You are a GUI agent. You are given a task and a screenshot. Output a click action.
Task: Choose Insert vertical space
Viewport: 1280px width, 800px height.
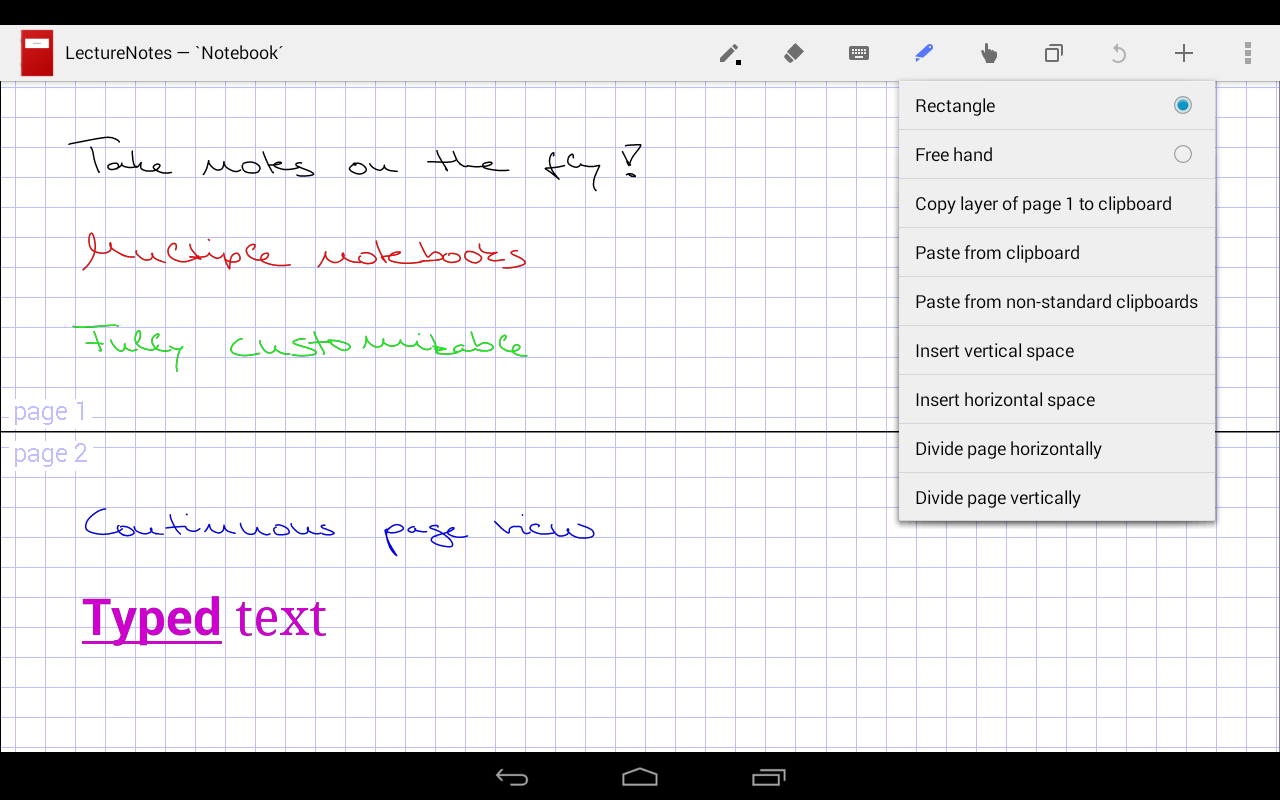[994, 350]
